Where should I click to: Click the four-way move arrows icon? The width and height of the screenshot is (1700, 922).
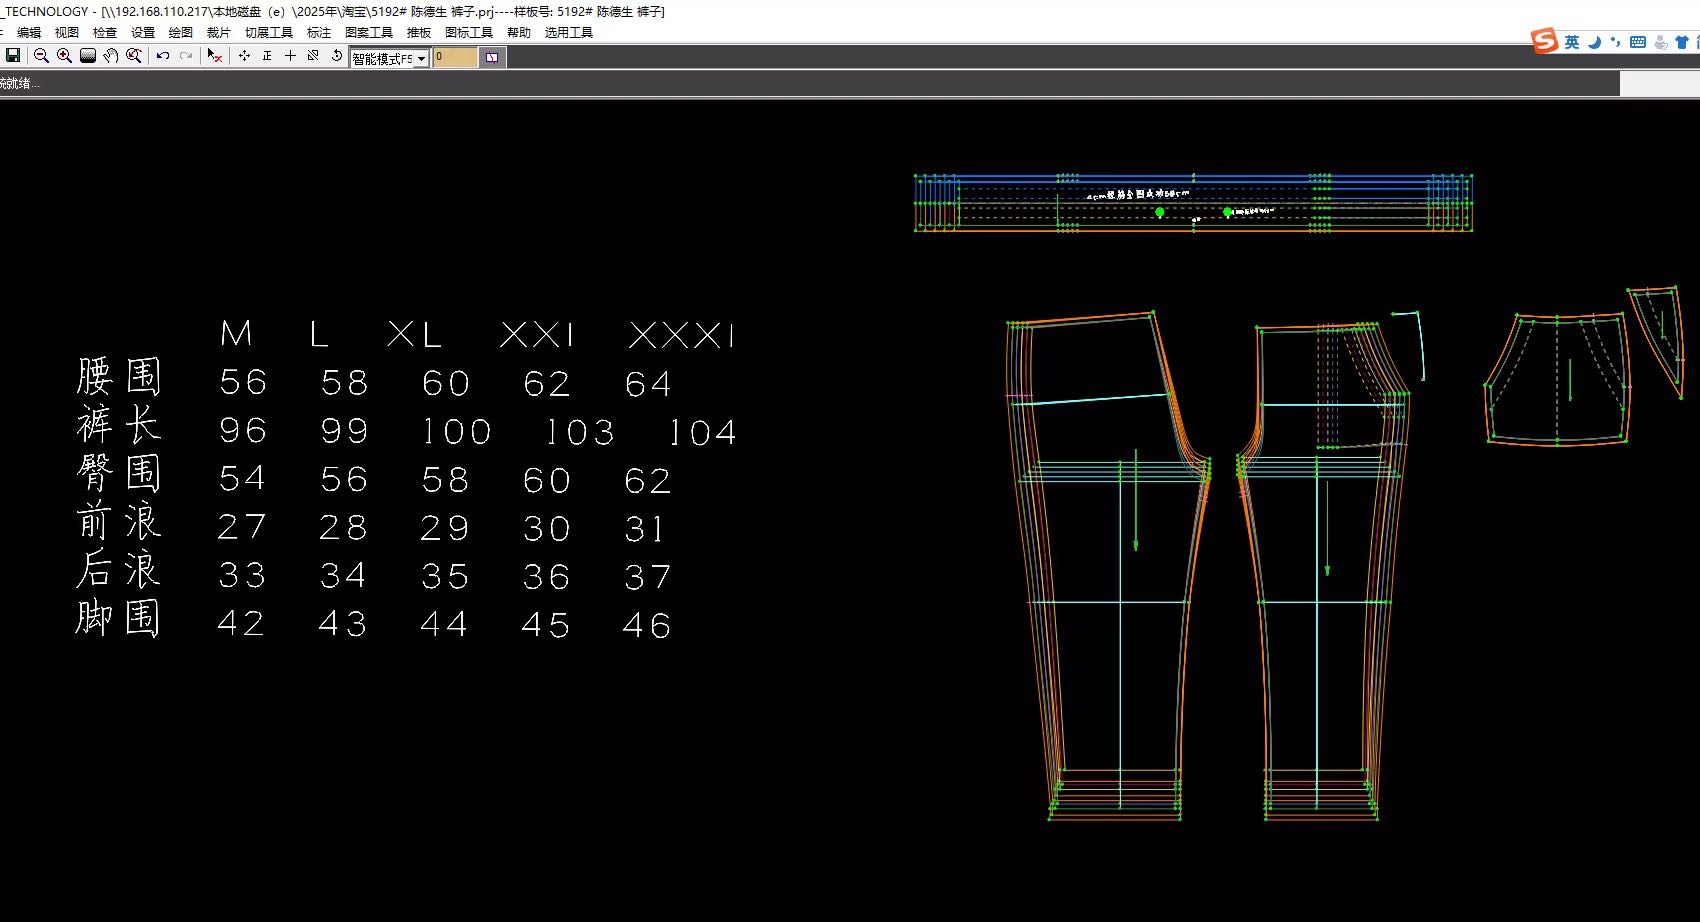[244, 56]
